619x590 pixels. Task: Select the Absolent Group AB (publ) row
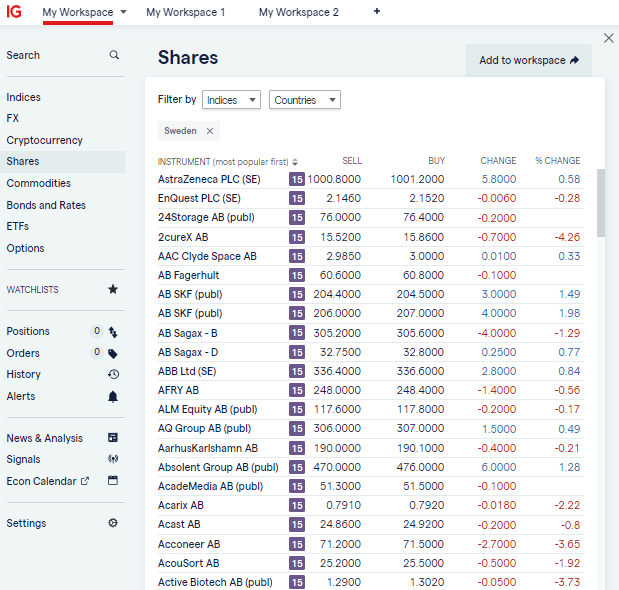(x=370, y=467)
